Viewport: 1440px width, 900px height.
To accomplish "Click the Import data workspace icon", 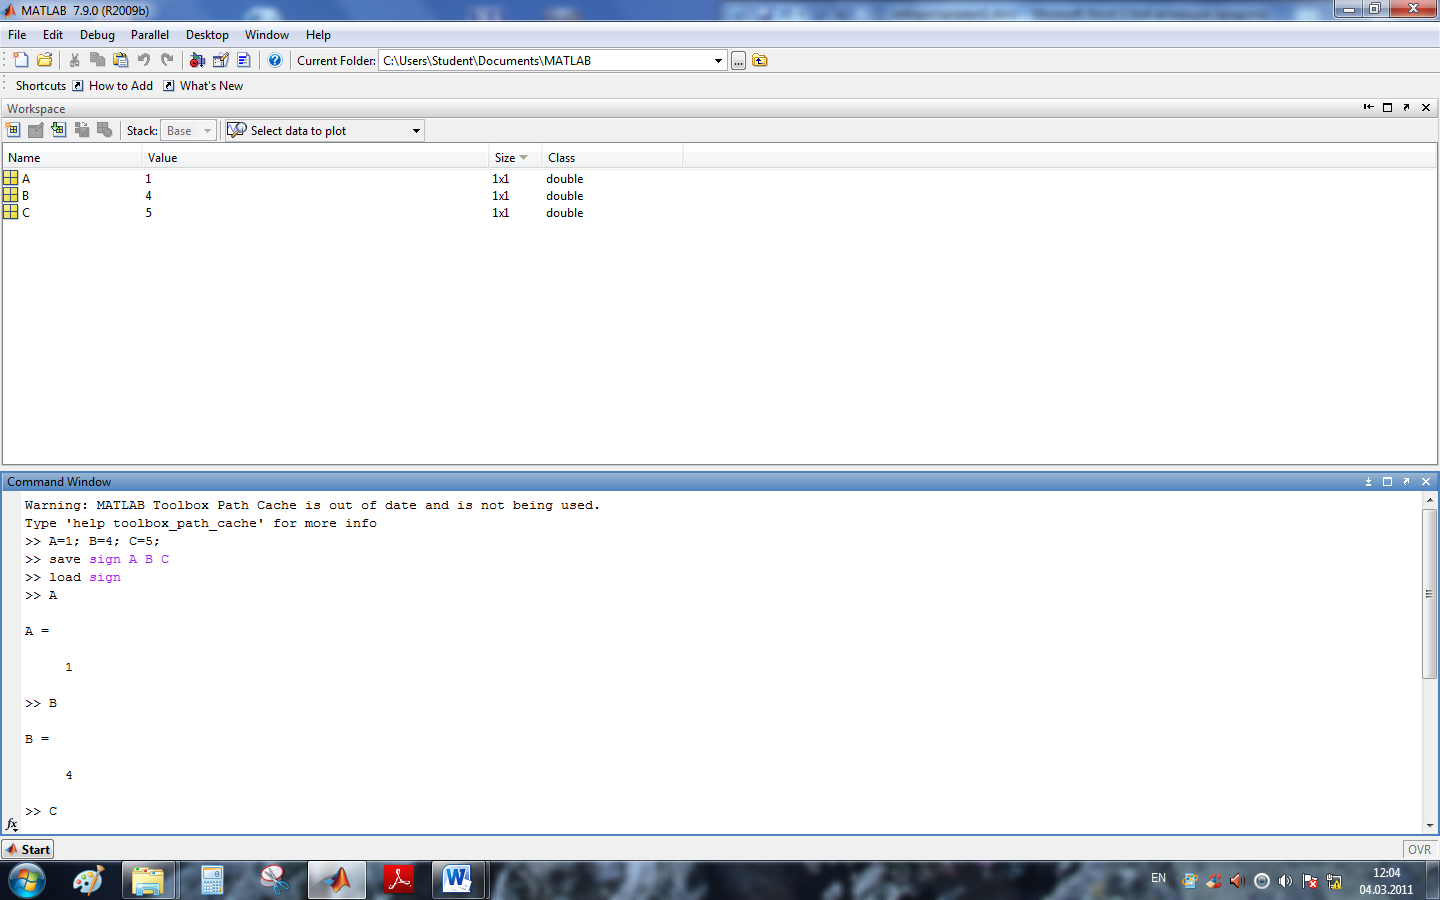I will point(59,130).
